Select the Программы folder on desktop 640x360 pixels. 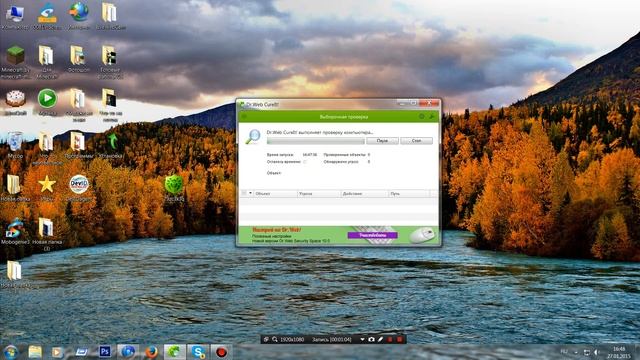point(78,145)
